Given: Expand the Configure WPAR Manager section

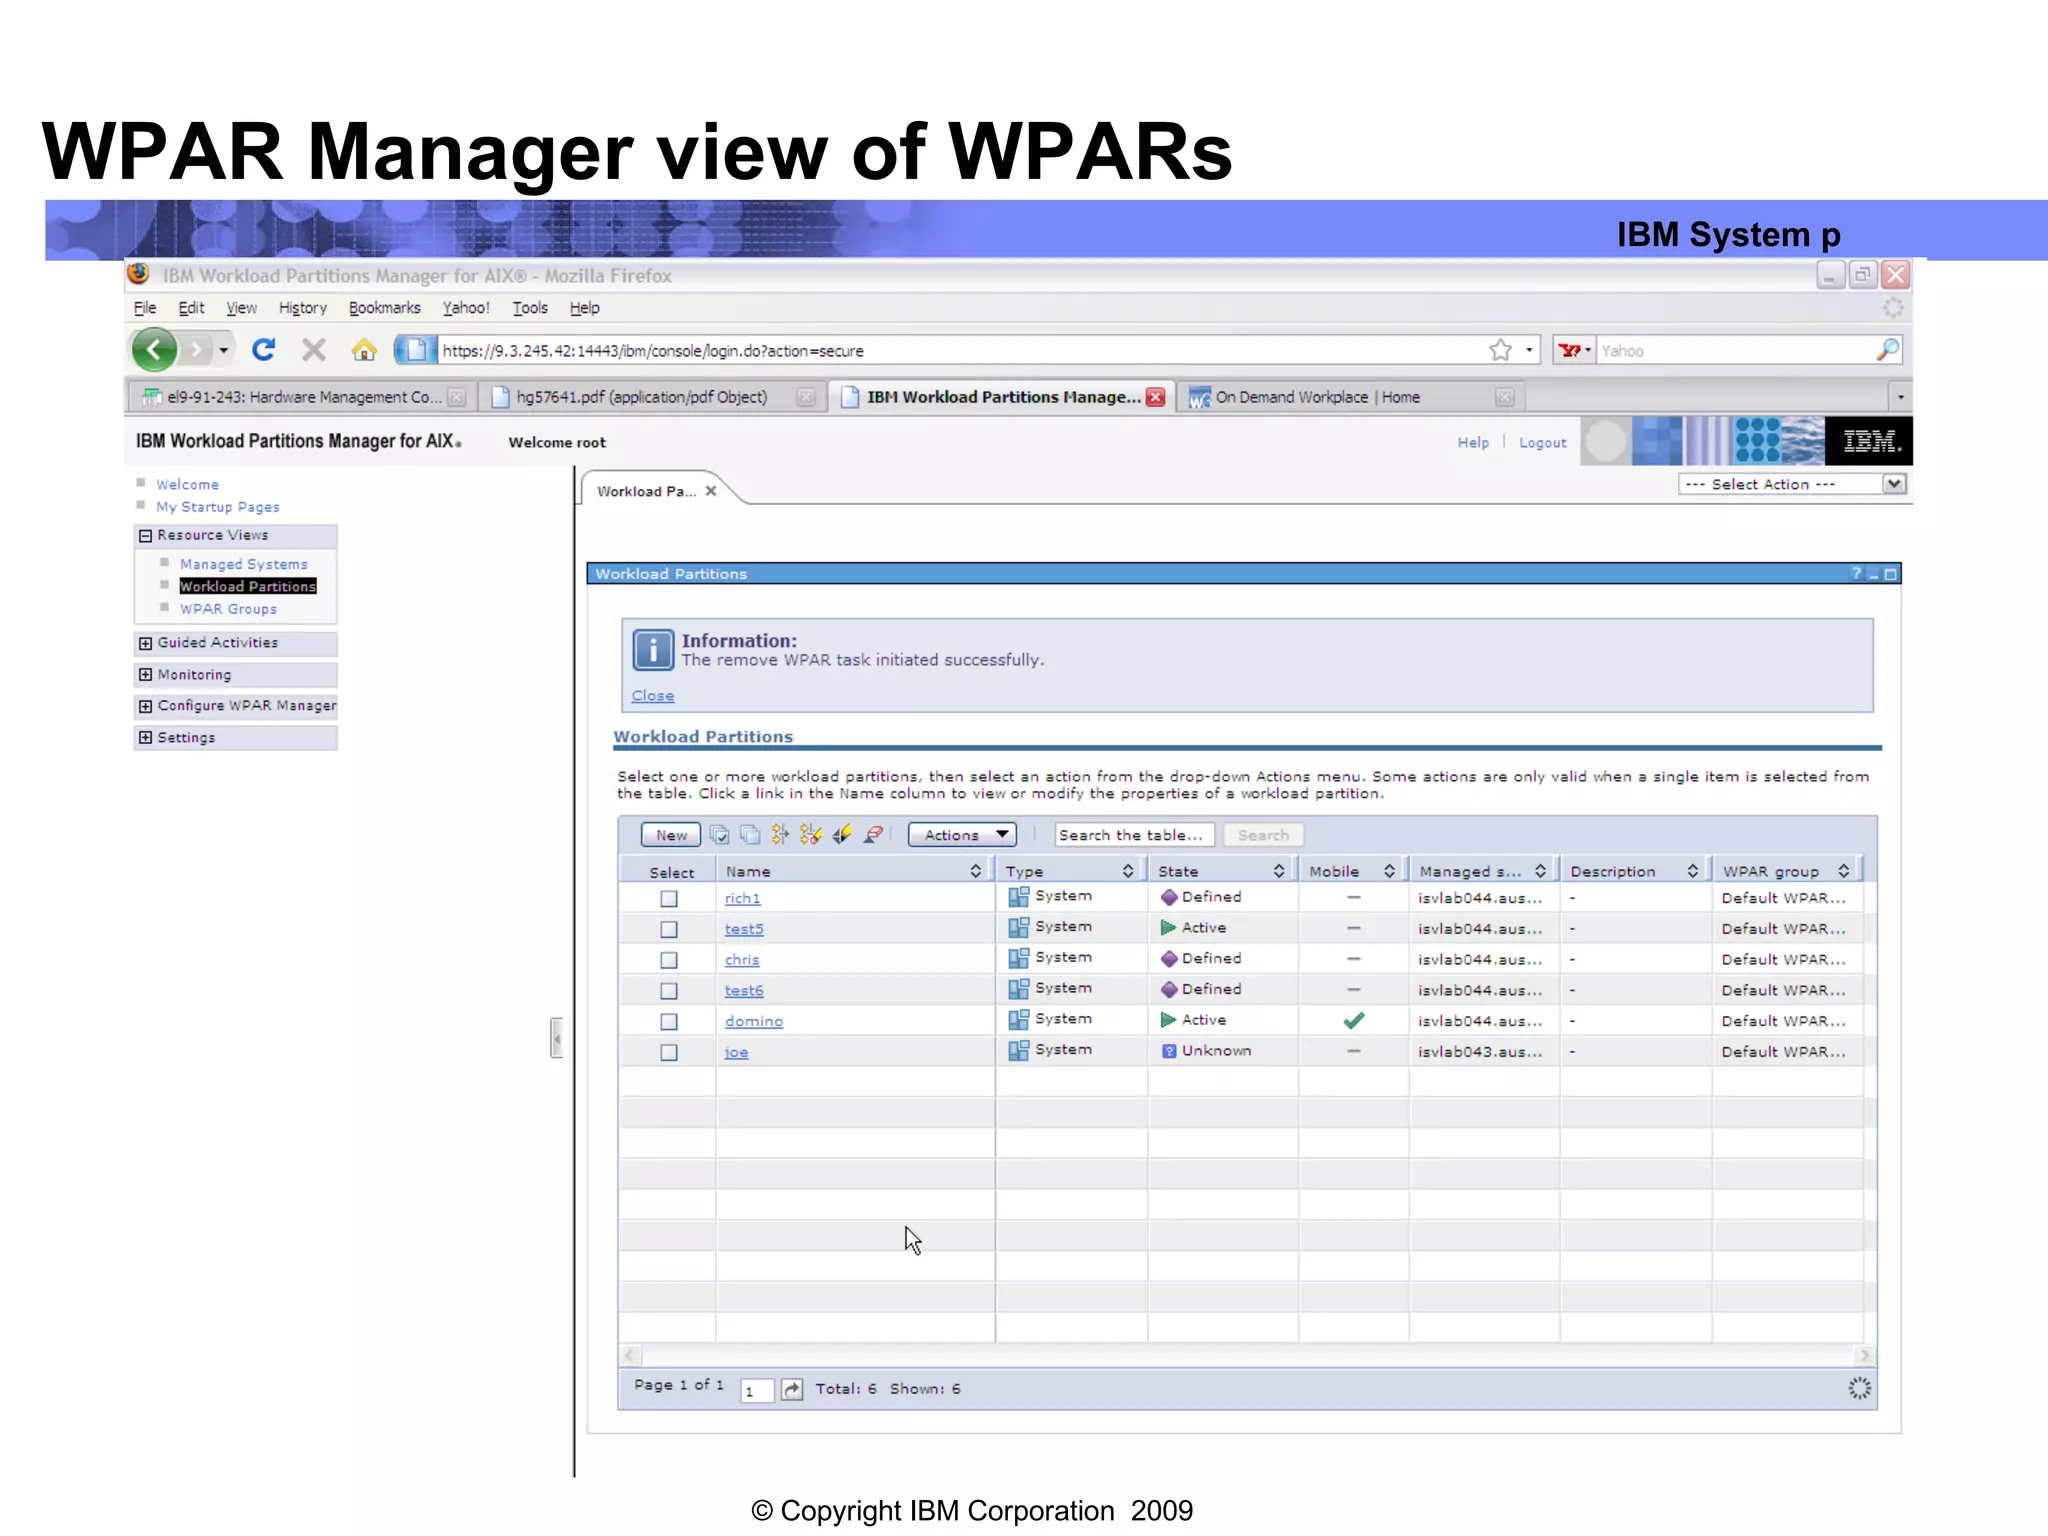Looking at the screenshot, I should (145, 706).
